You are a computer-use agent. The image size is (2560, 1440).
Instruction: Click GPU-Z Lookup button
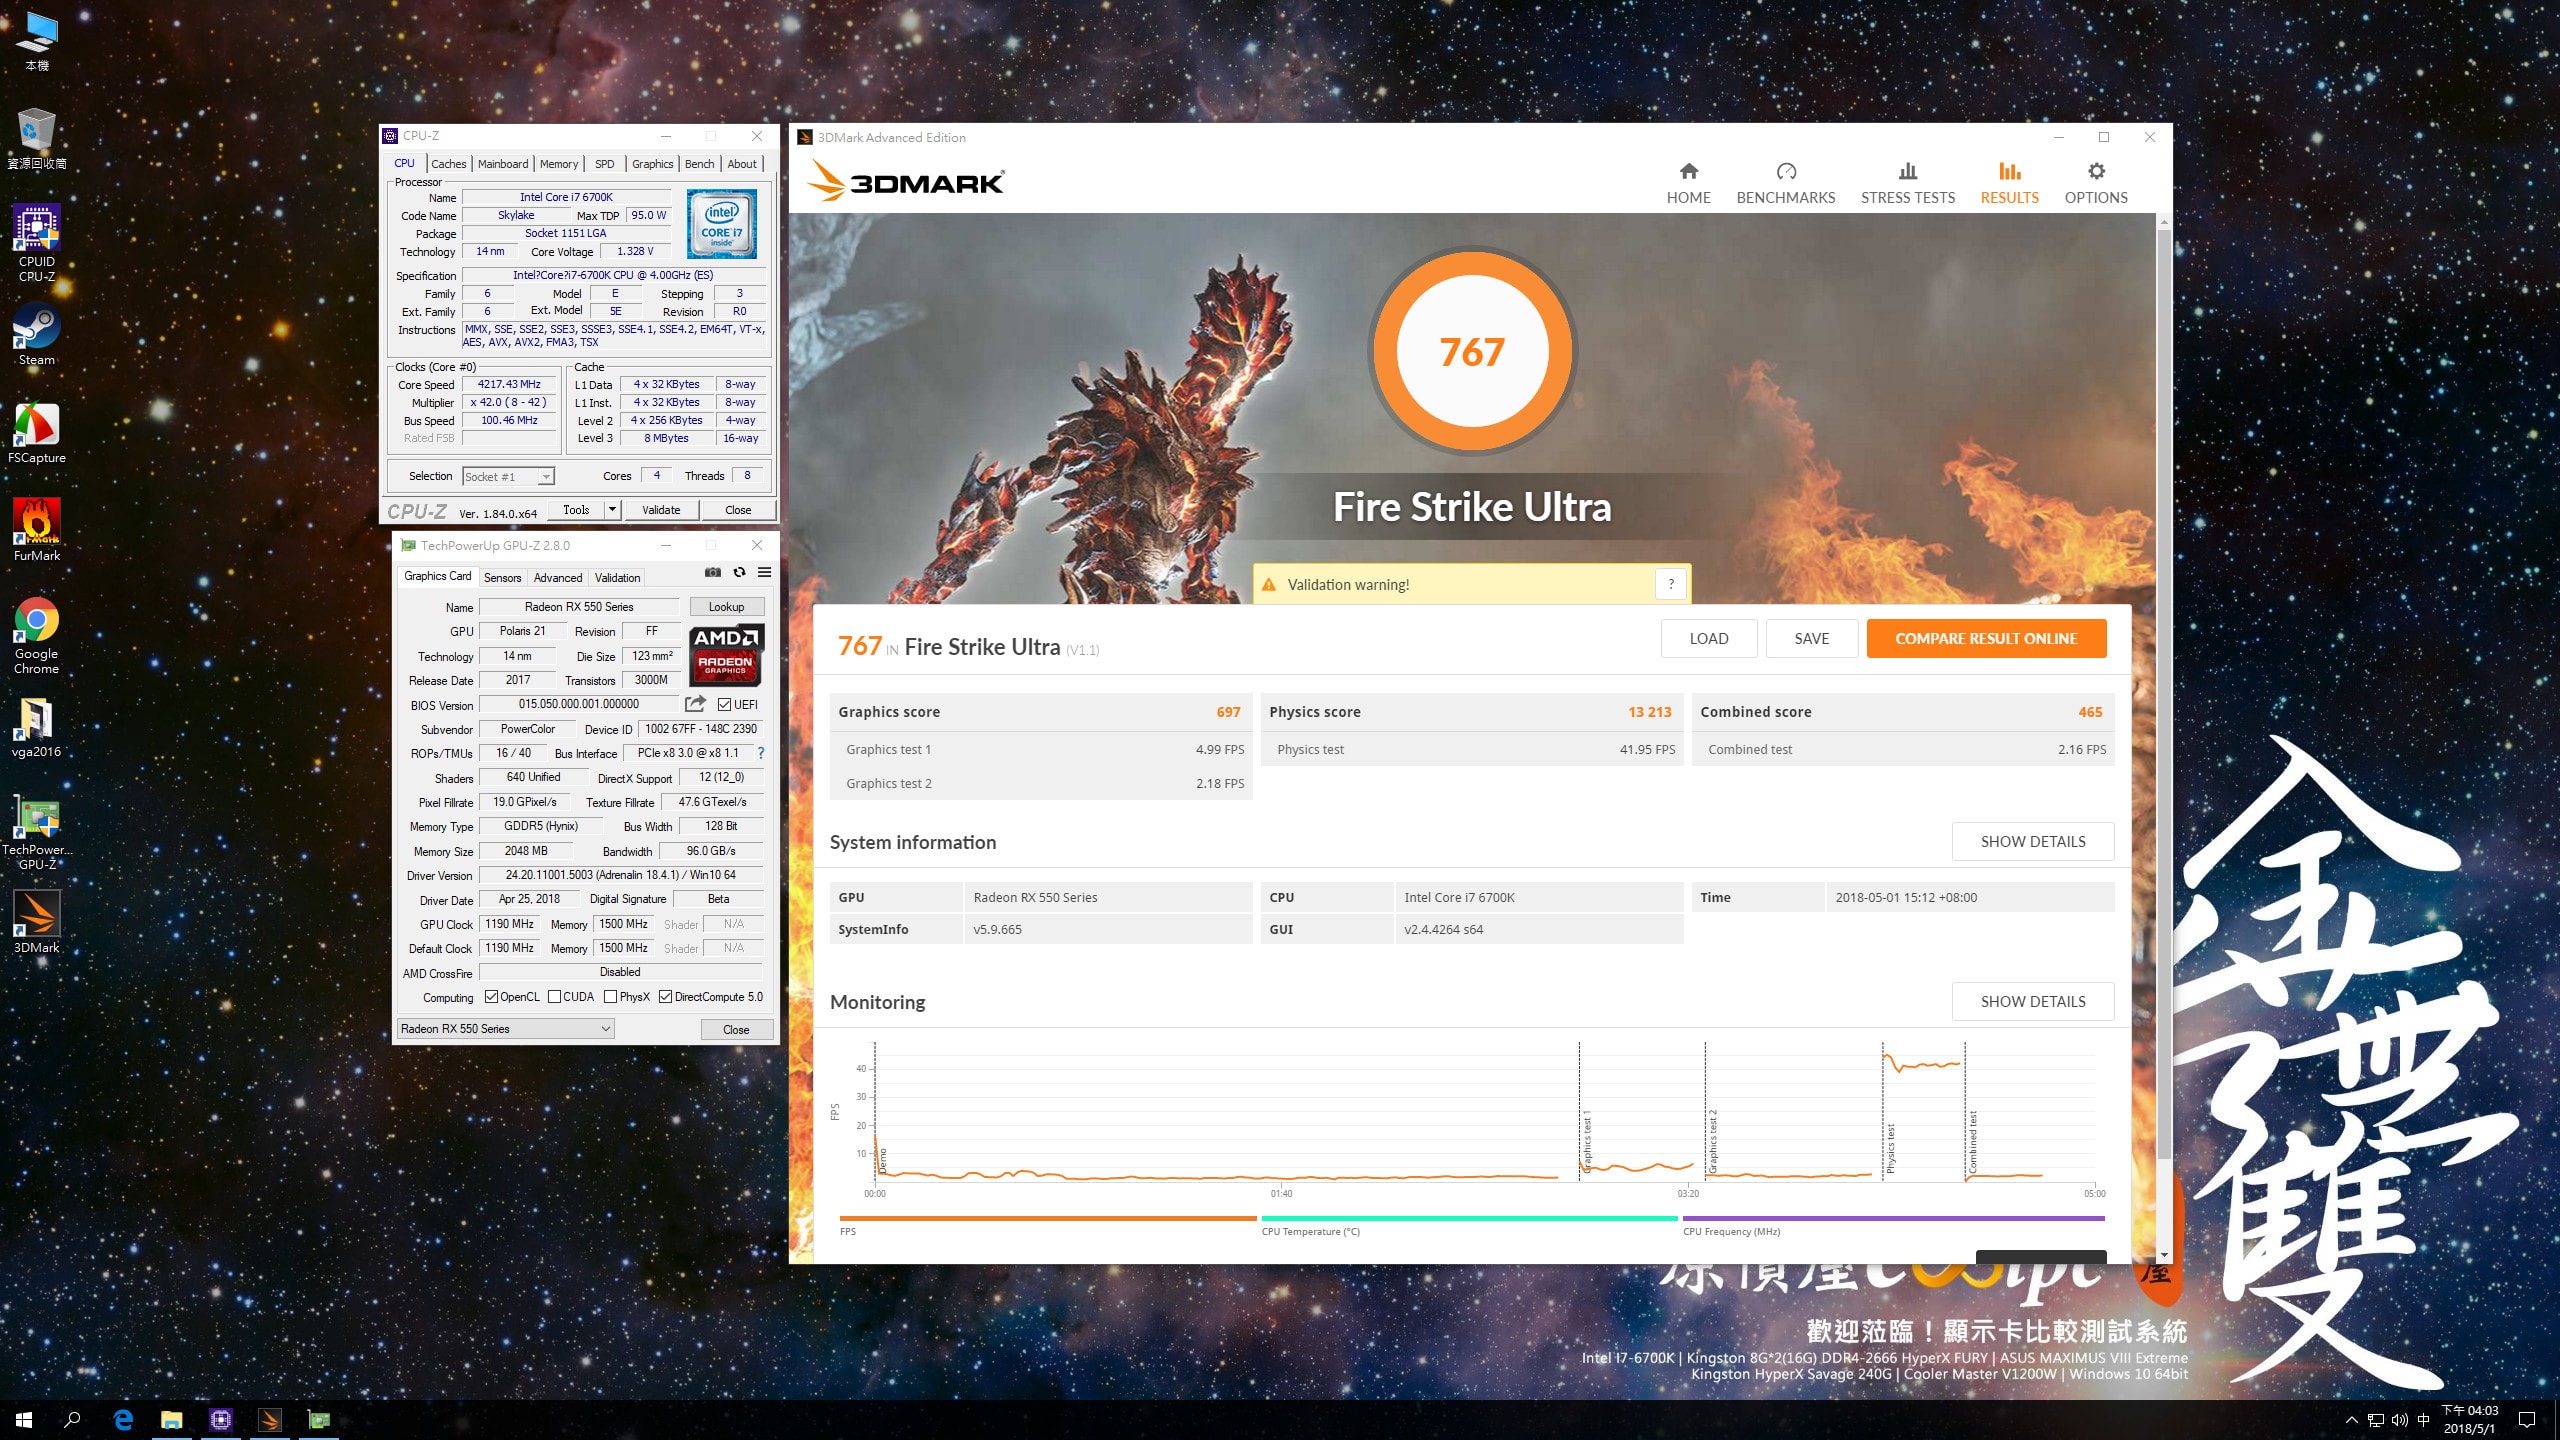pos(726,607)
